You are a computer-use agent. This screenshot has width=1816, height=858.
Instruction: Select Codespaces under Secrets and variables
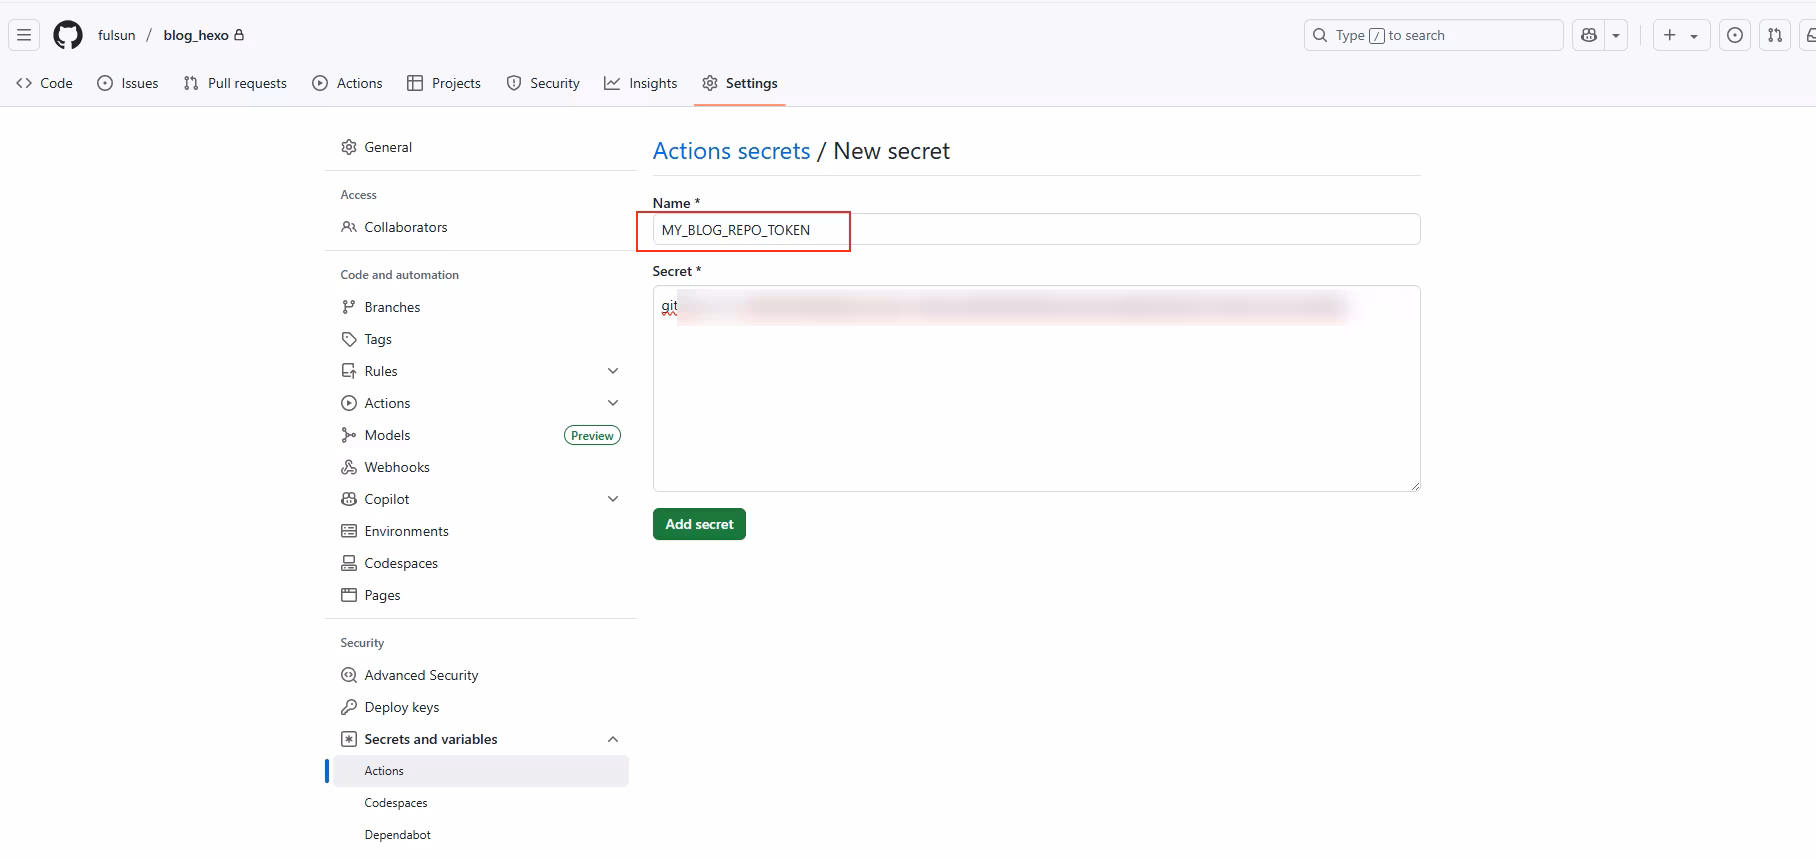[x=396, y=803]
